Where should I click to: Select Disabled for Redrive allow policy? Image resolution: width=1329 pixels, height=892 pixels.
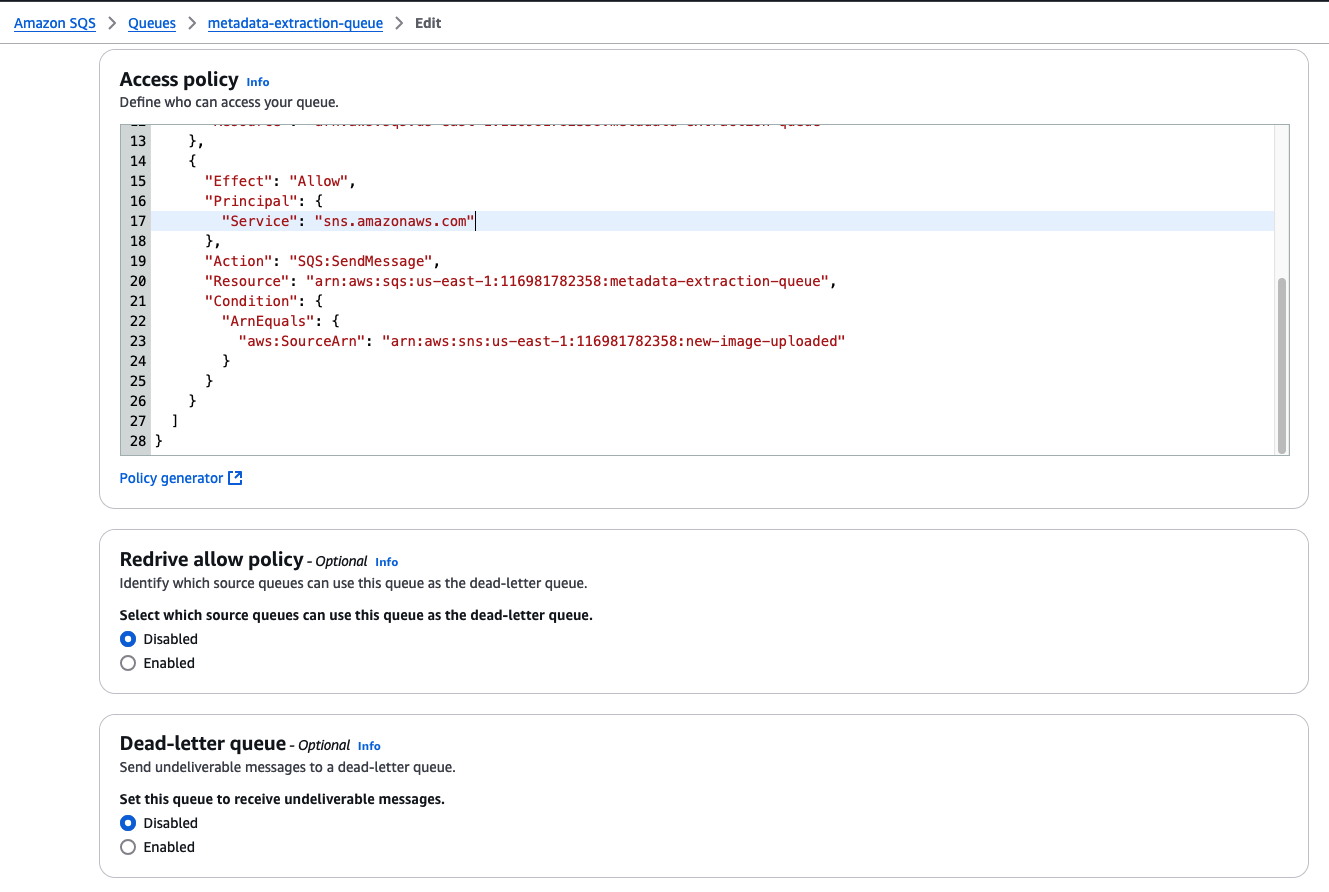pyautogui.click(x=128, y=639)
